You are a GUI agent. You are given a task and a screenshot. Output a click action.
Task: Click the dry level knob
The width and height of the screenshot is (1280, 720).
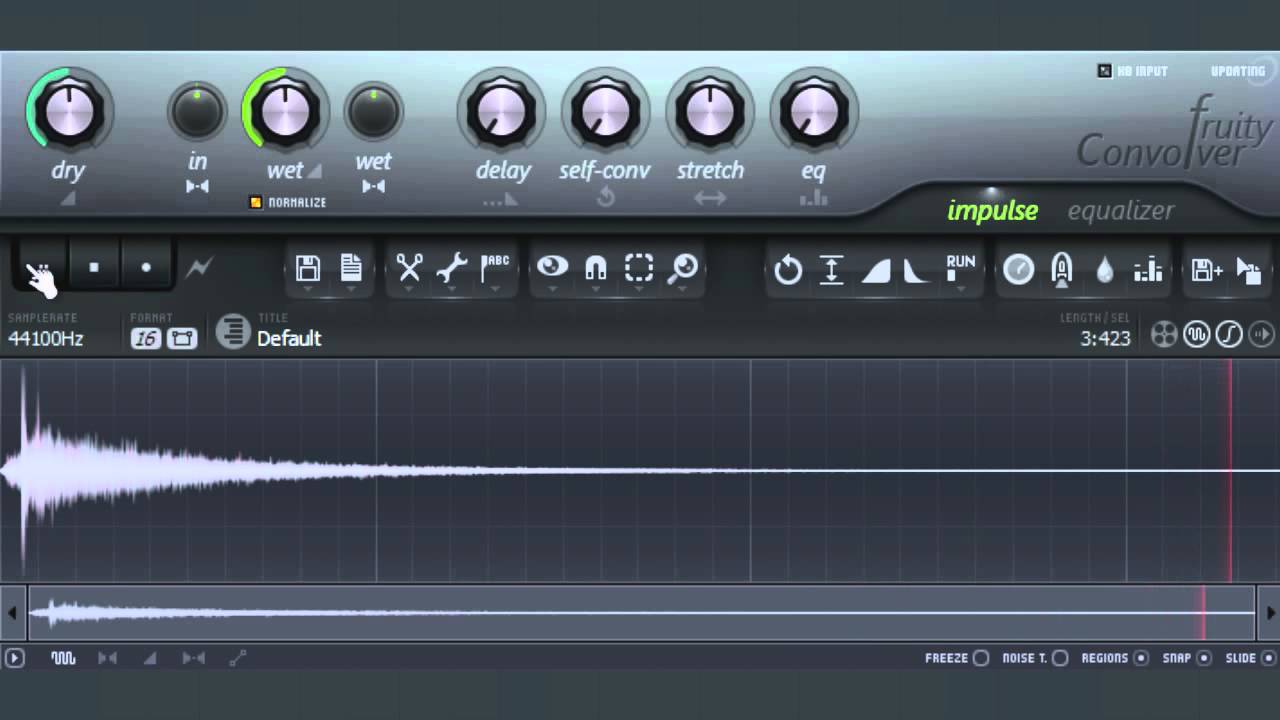[x=69, y=110]
